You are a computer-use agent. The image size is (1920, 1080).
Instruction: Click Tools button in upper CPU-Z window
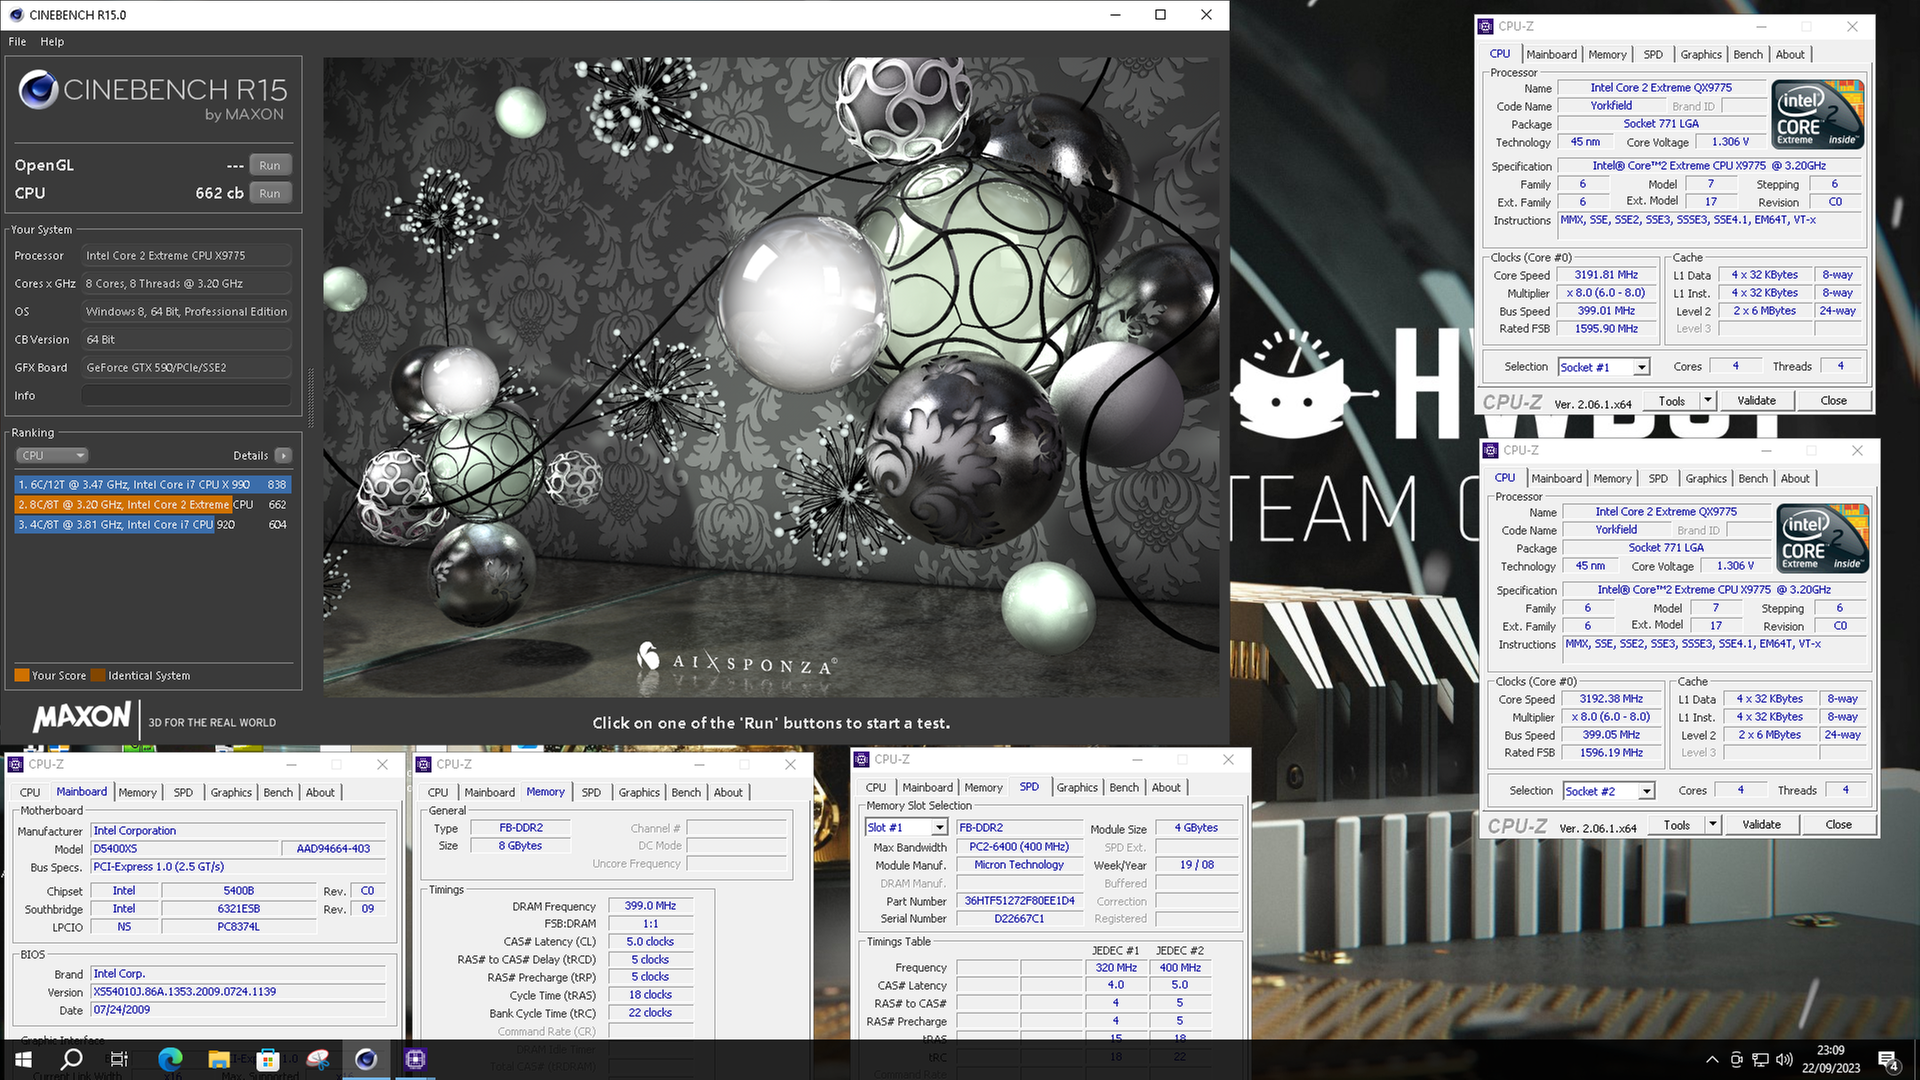coord(1672,401)
